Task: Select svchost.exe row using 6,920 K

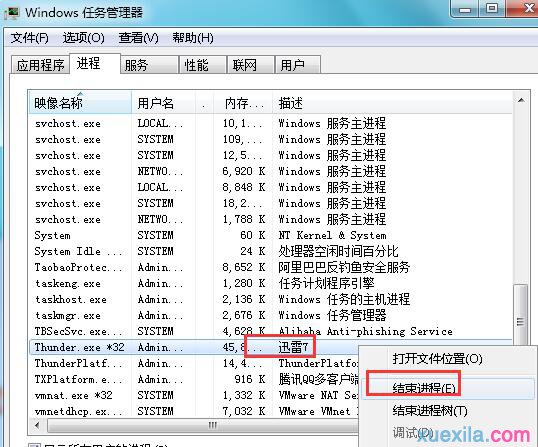Action: click(x=271, y=171)
